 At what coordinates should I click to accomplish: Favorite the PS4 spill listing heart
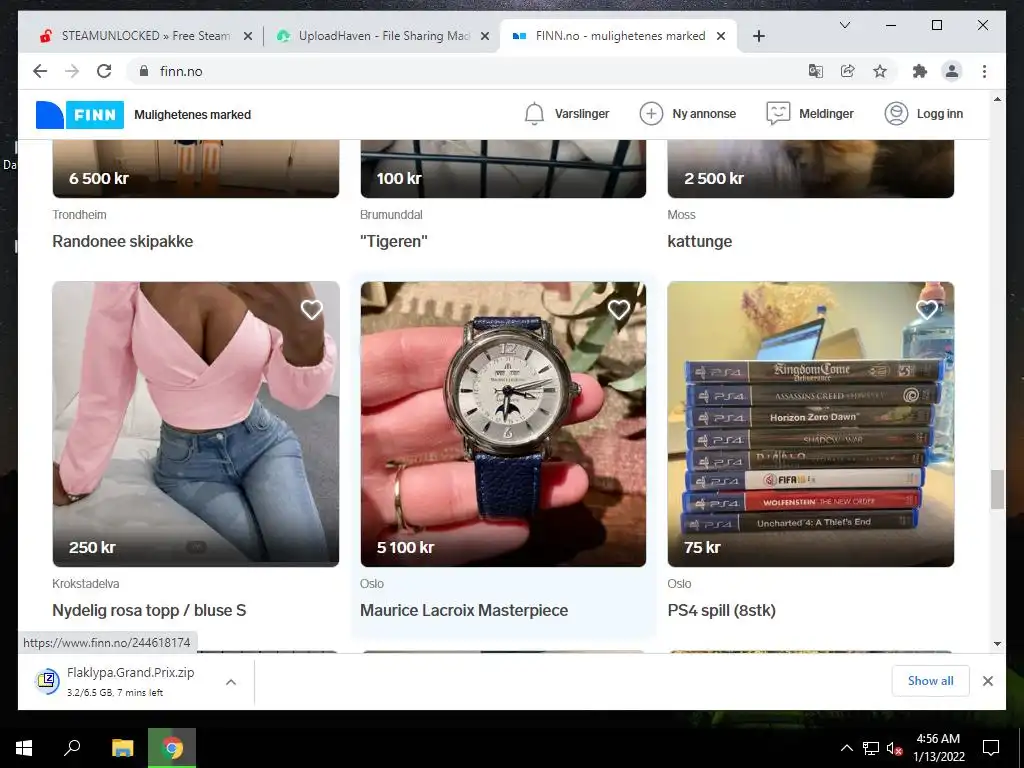(x=927, y=310)
